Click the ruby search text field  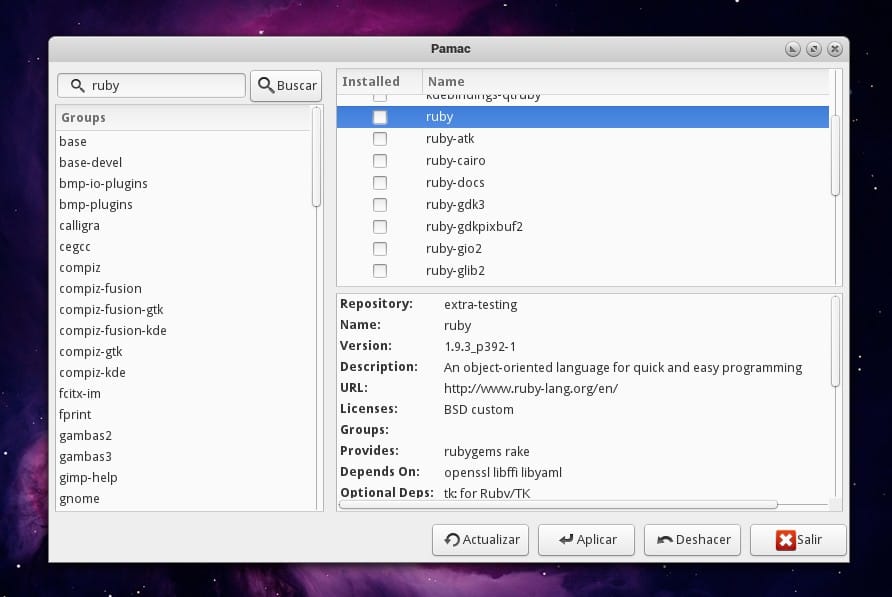(x=160, y=86)
